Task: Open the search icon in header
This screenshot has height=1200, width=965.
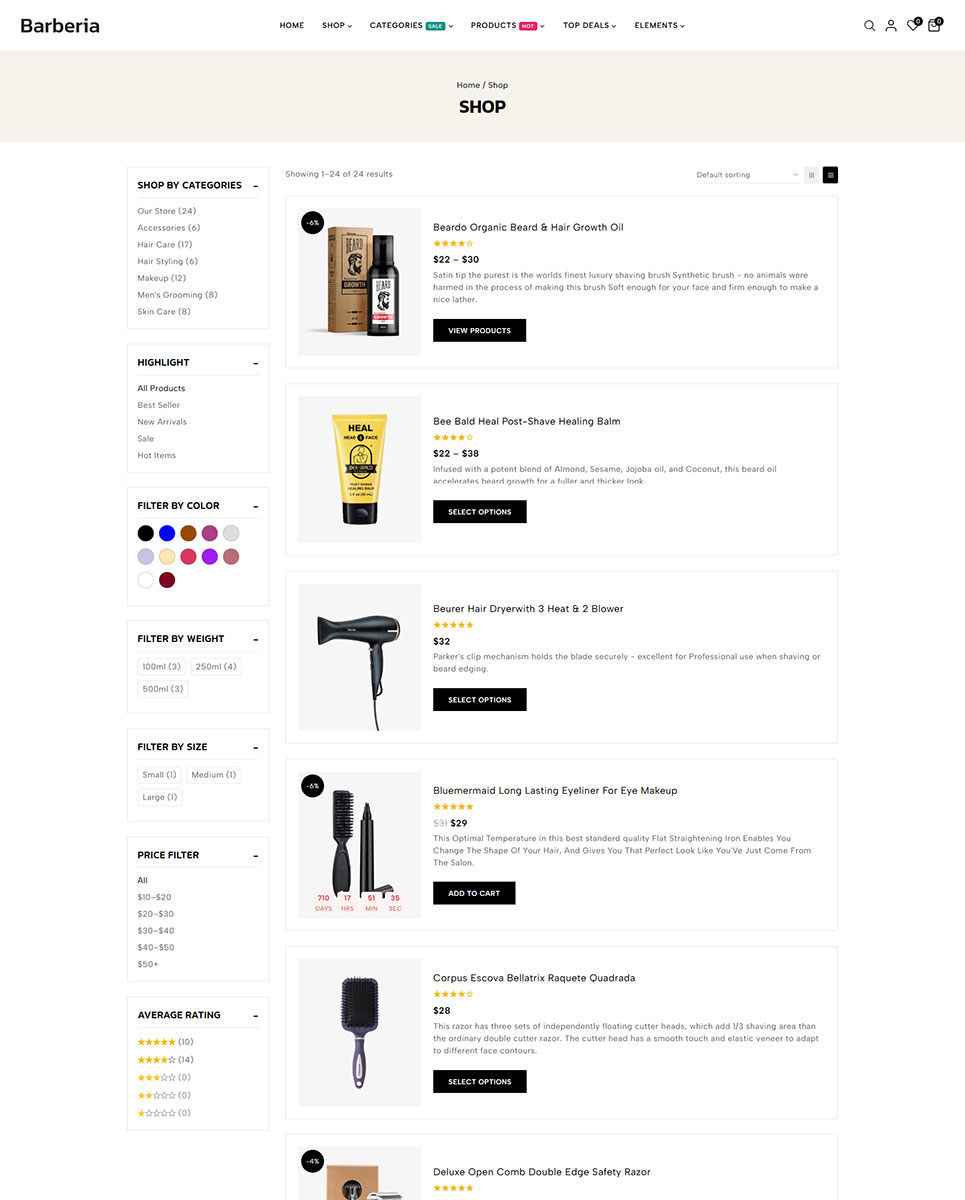Action: (869, 26)
